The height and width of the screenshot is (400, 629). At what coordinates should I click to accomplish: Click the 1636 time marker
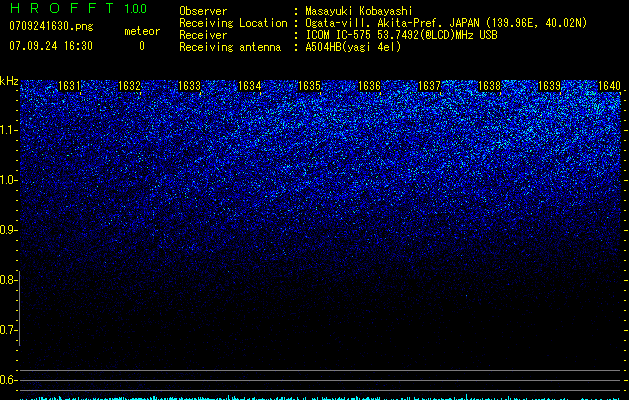click(369, 86)
